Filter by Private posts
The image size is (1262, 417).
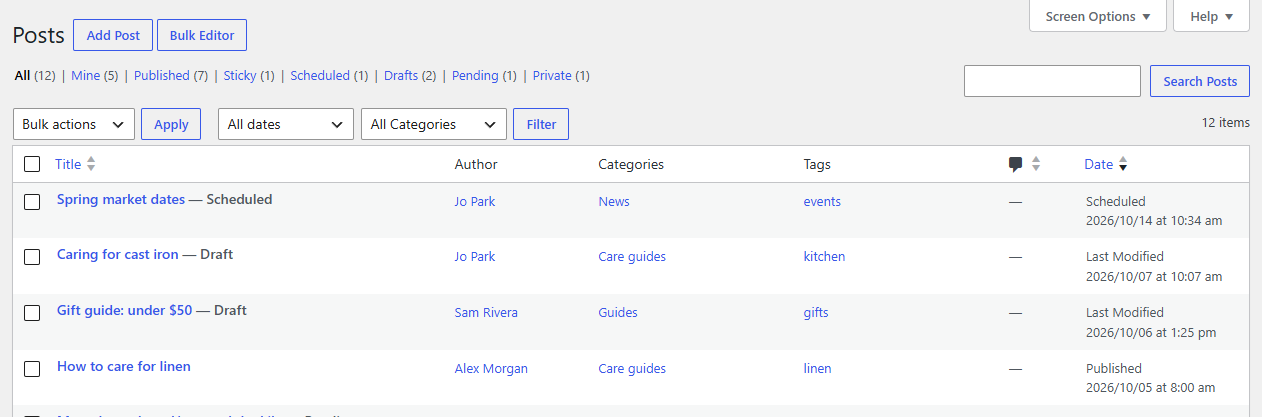pyautogui.click(x=552, y=75)
